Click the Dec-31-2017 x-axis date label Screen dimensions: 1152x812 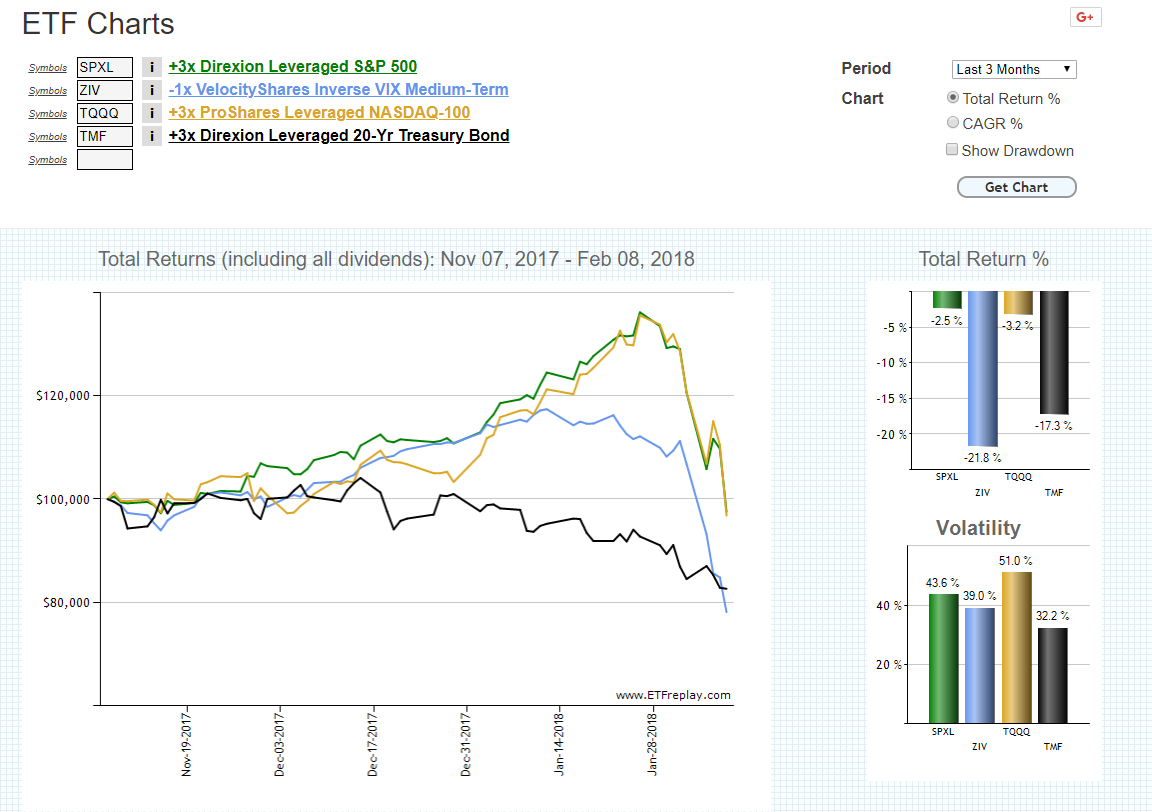(466, 744)
